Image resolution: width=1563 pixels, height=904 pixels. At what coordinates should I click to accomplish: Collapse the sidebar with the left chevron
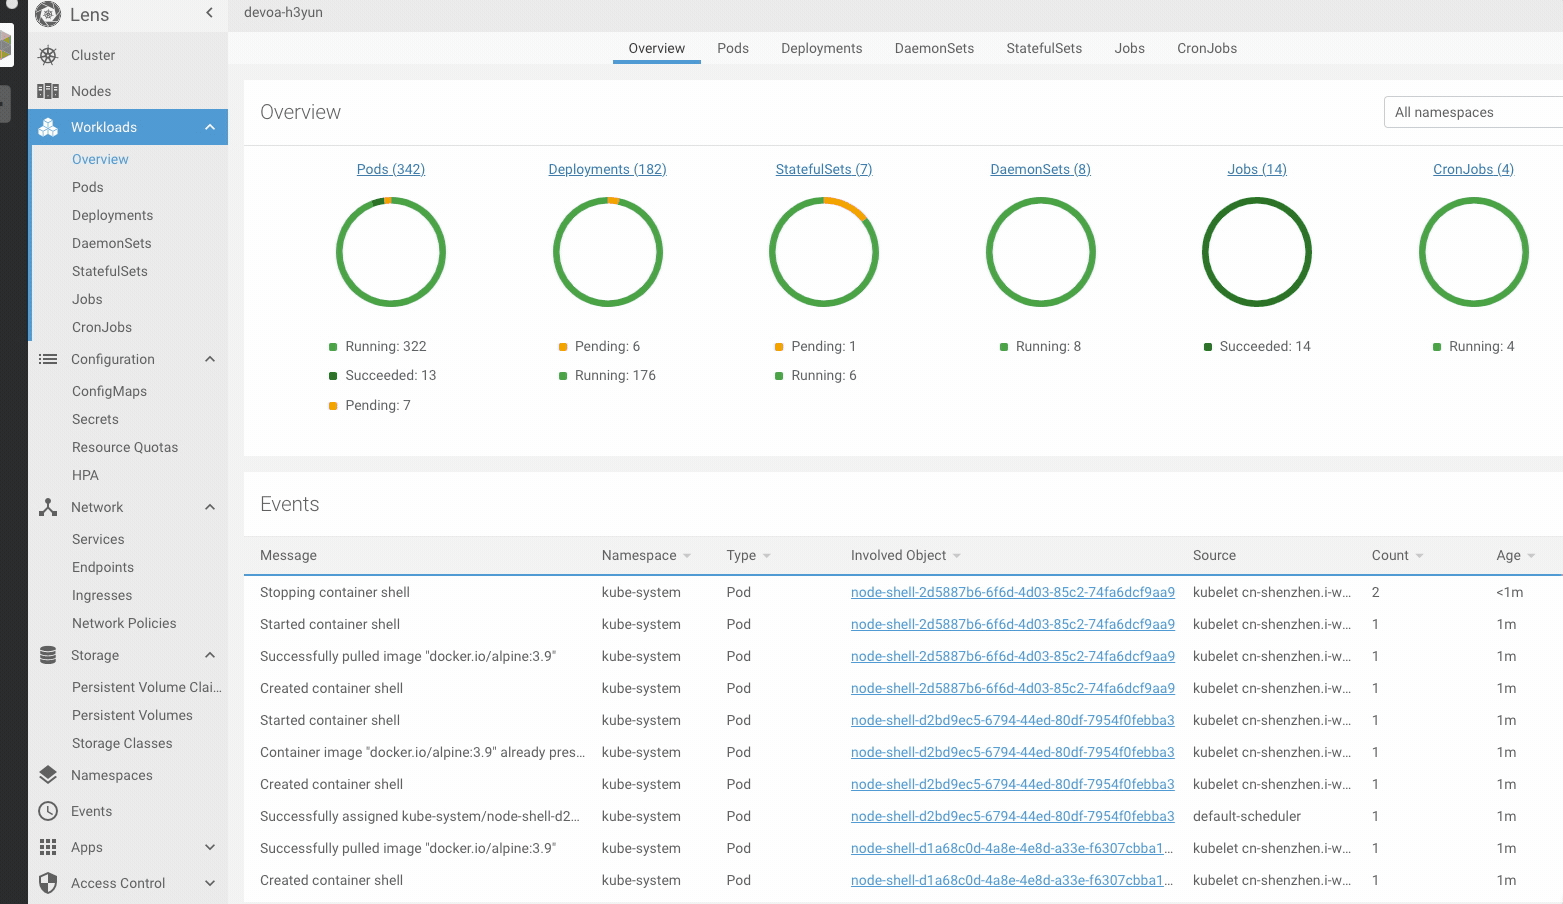(209, 13)
